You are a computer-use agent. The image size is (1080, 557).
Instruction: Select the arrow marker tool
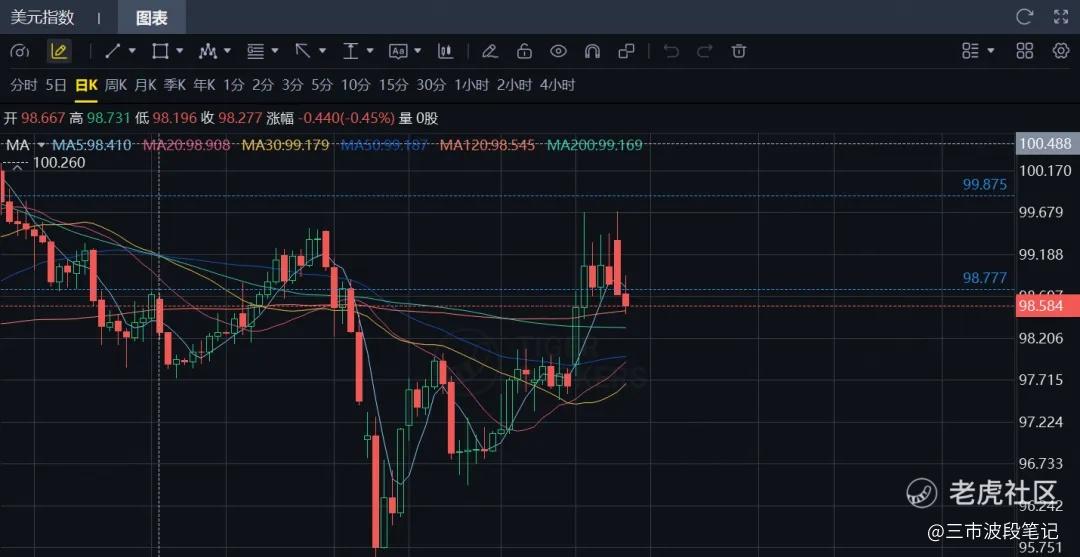click(302, 51)
